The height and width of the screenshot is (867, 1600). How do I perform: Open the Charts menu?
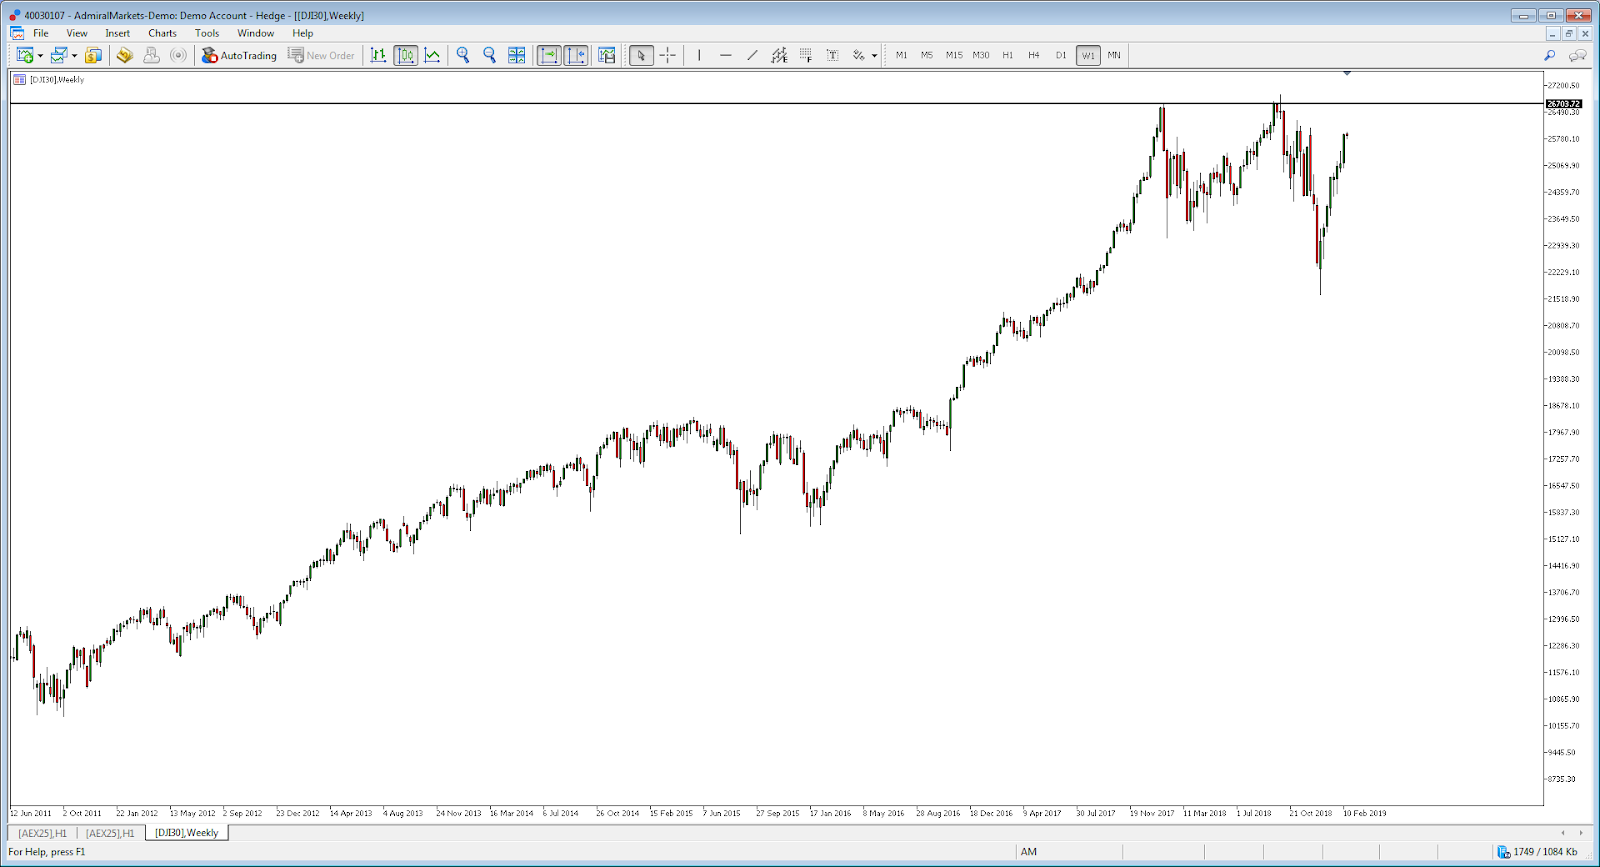coord(162,33)
